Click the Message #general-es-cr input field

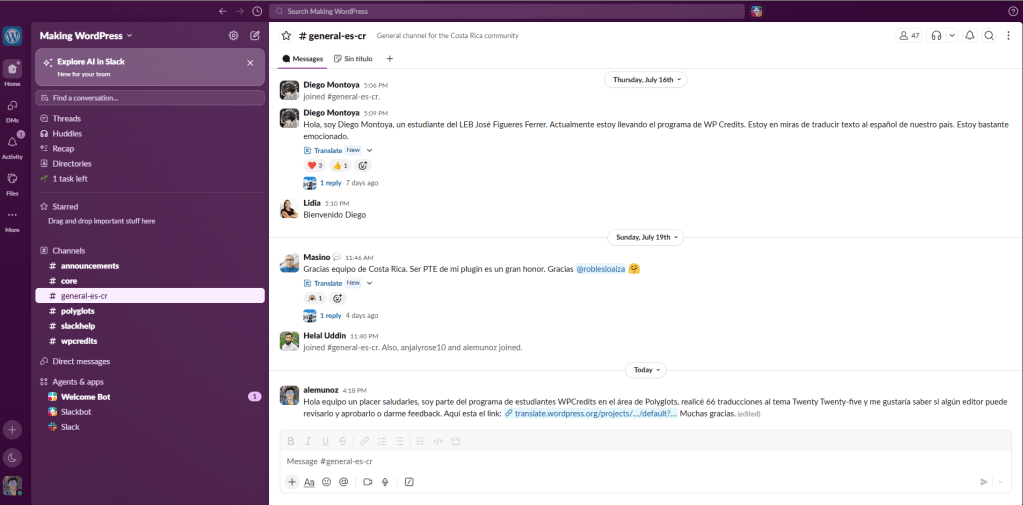coord(646,461)
